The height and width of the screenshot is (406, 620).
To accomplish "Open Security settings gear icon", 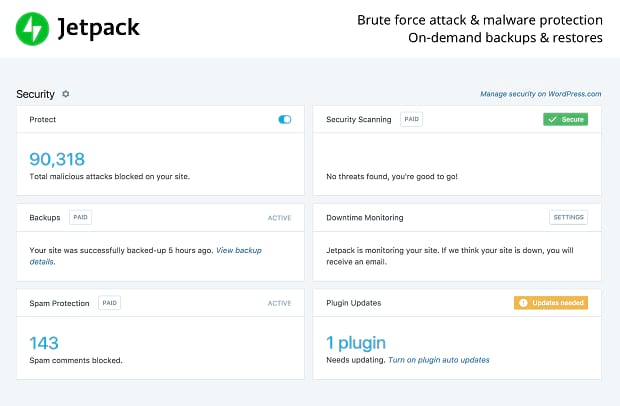I will (x=66, y=94).
